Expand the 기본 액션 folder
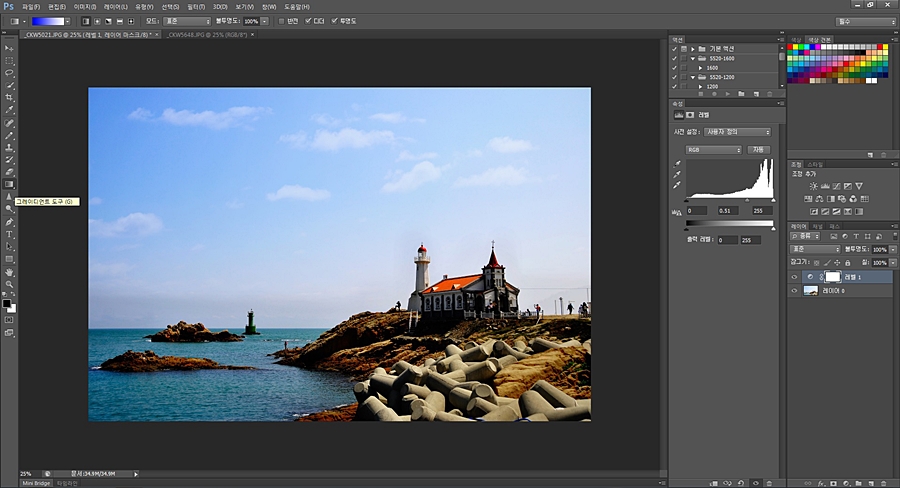 click(693, 48)
